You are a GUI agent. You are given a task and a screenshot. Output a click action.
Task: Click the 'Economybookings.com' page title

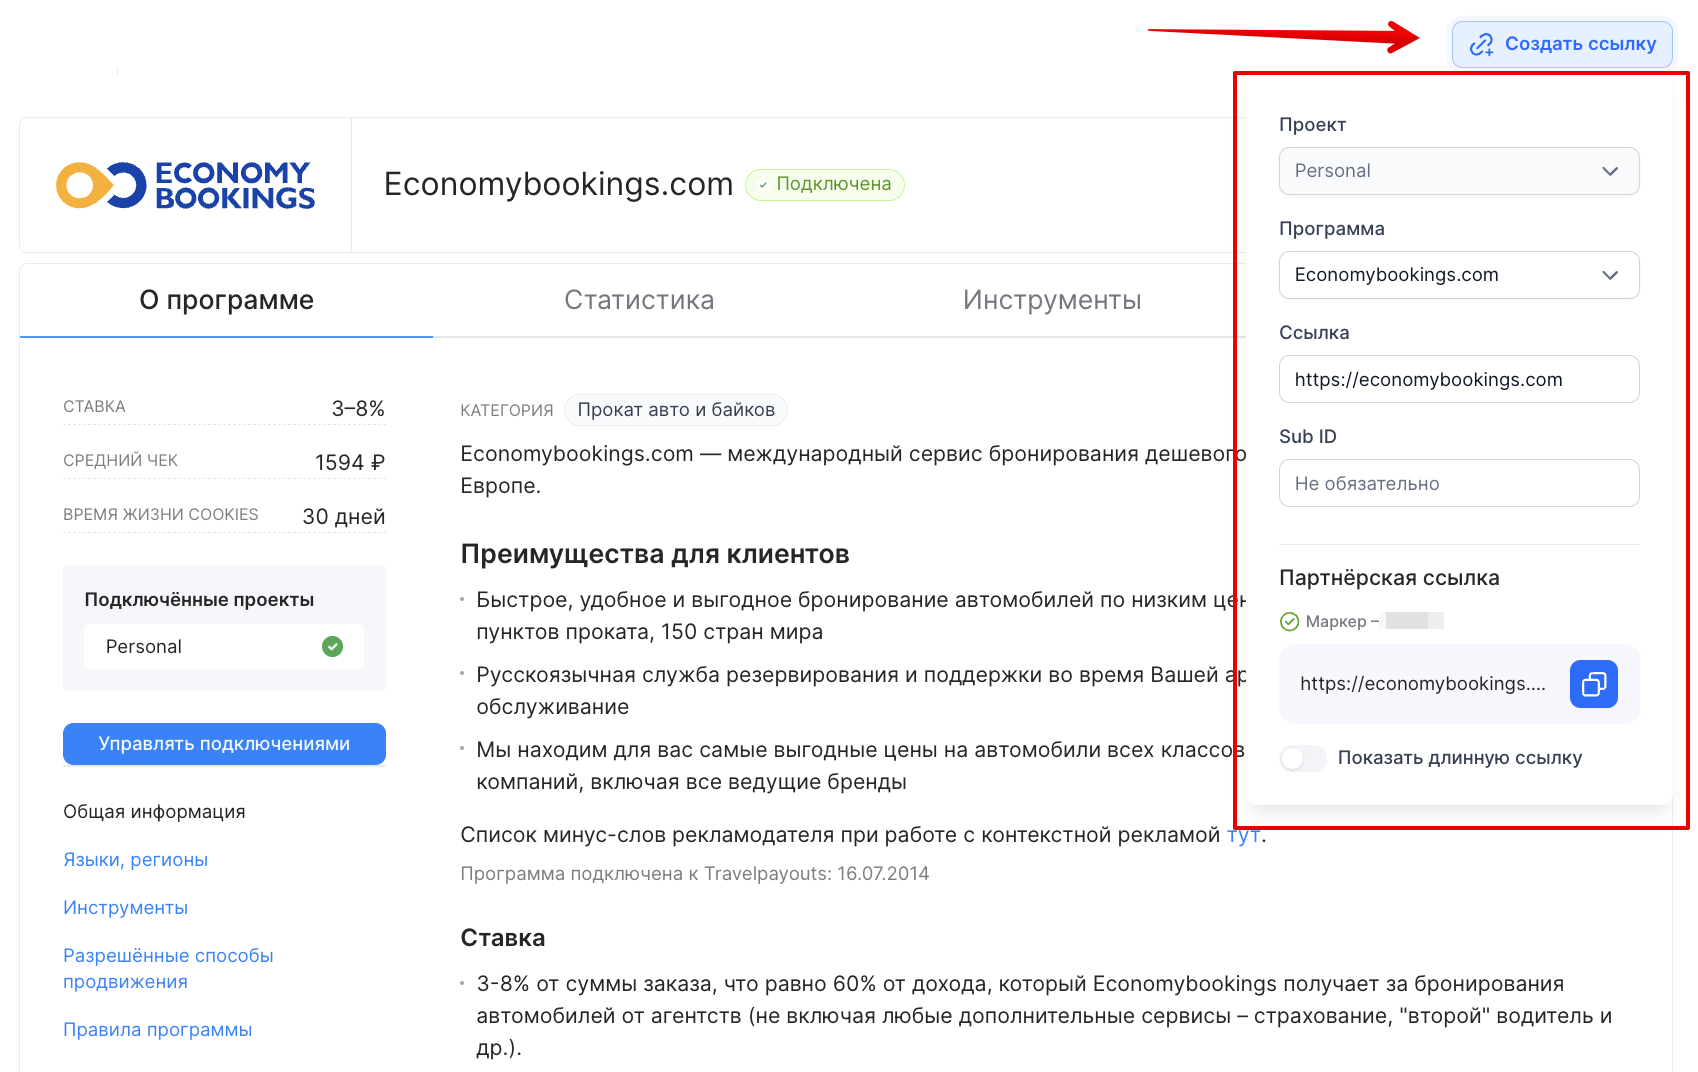[x=559, y=184]
